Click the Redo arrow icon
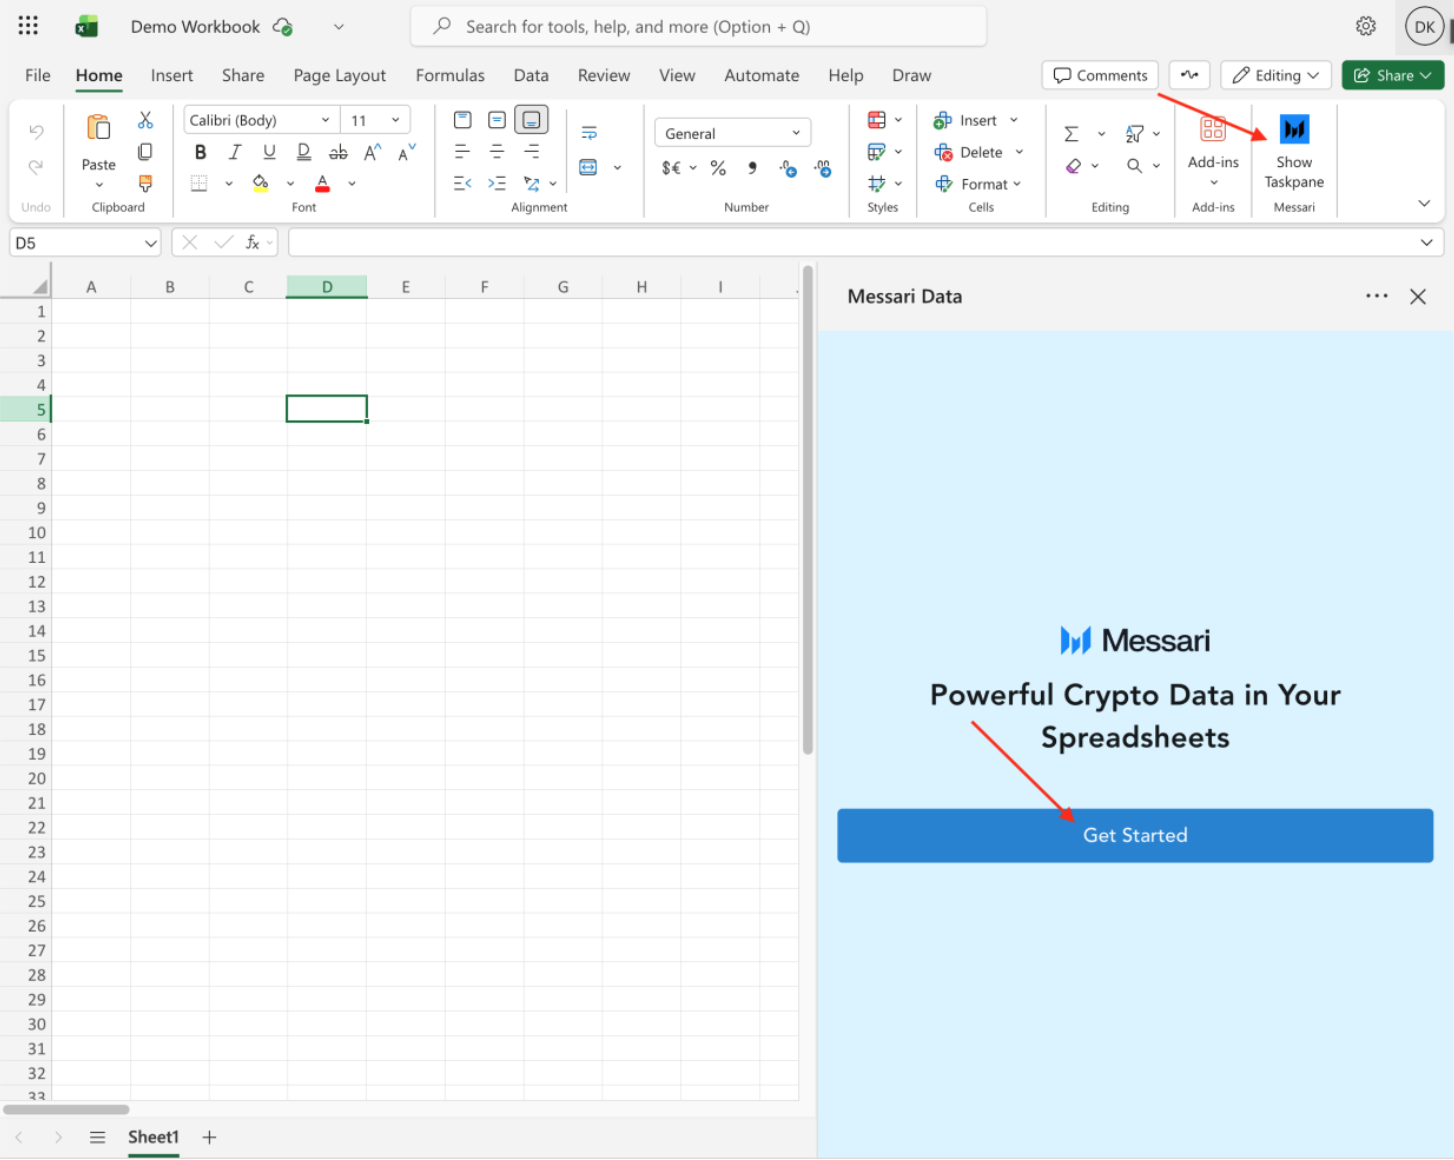1454x1160 pixels. click(x=36, y=166)
